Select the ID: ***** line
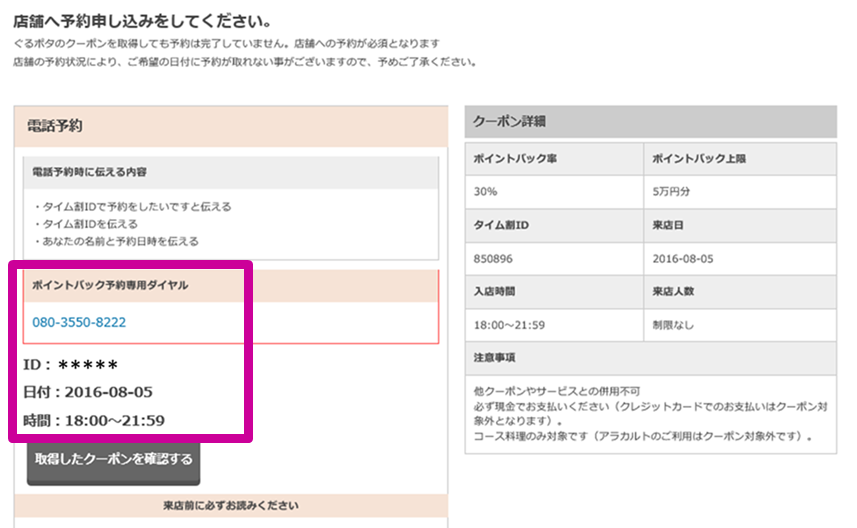This screenshot has width=857, height=528. coord(70,365)
